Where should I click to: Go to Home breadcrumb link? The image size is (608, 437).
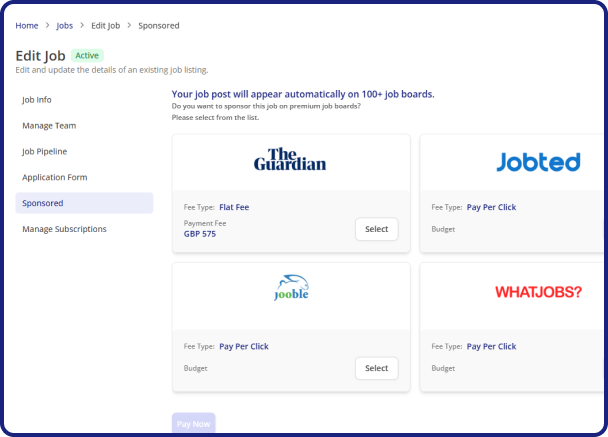[x=27, y=26]
